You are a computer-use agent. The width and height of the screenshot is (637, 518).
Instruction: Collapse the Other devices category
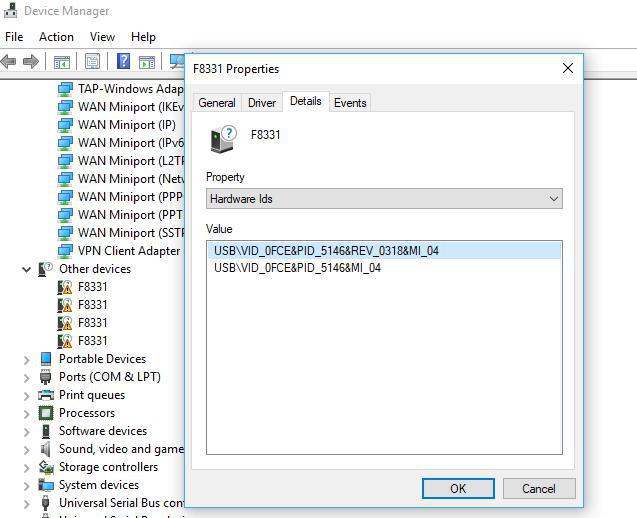[26, 269]
